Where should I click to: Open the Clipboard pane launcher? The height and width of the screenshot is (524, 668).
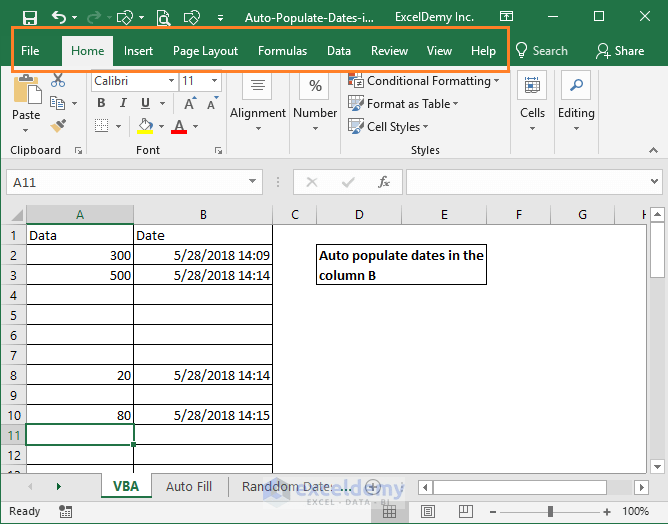point(78,150)
